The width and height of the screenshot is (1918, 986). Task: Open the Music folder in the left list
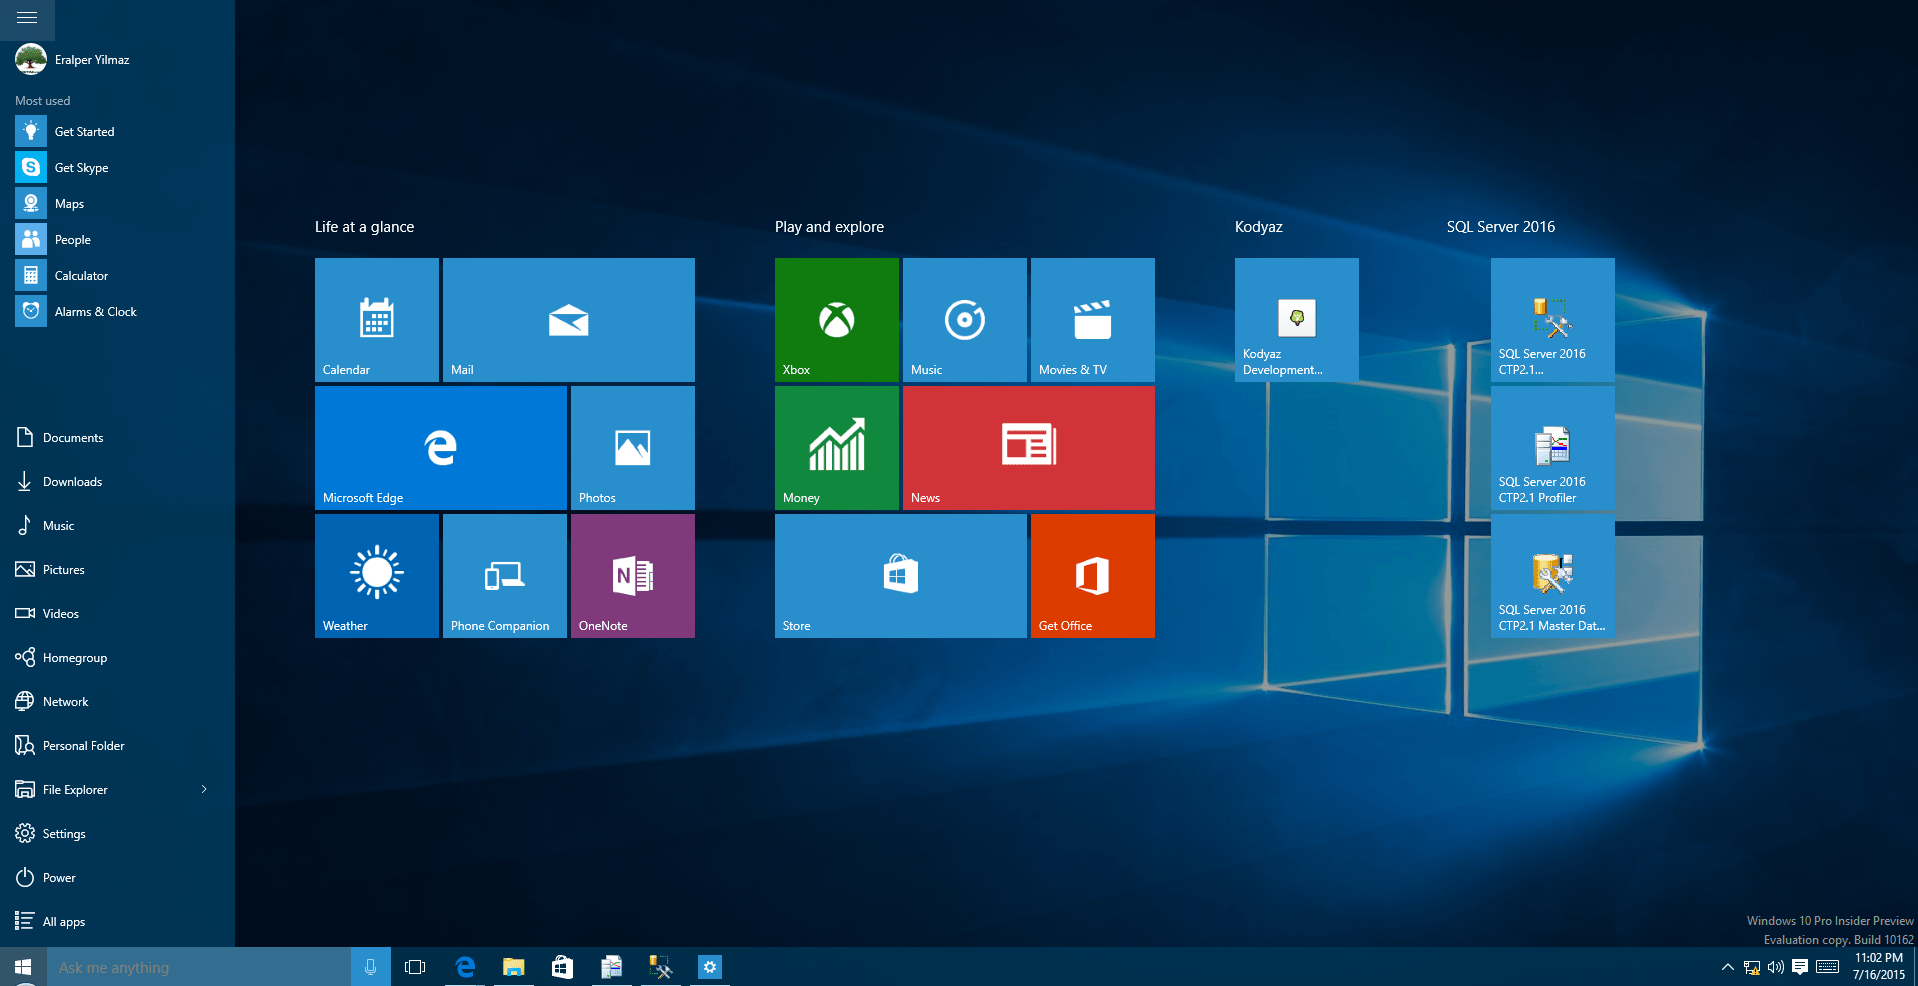click(117, 525)
